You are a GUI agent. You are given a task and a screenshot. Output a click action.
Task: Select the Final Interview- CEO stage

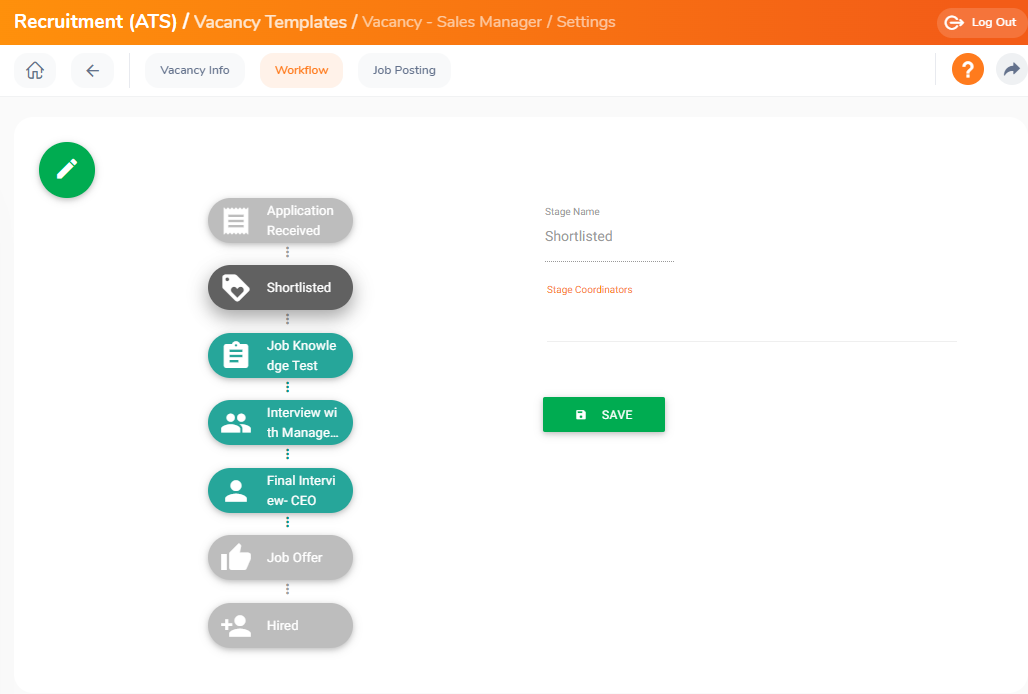point(281,491)
